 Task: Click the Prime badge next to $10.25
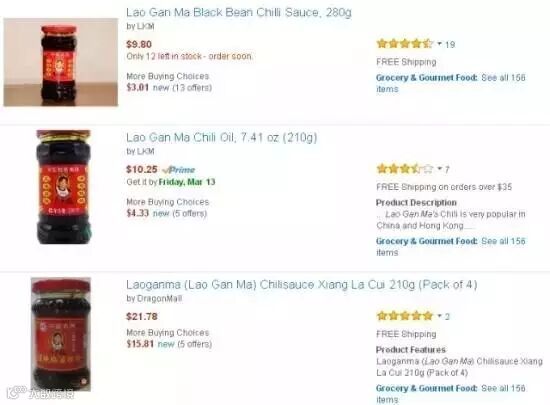pos(179,170)
